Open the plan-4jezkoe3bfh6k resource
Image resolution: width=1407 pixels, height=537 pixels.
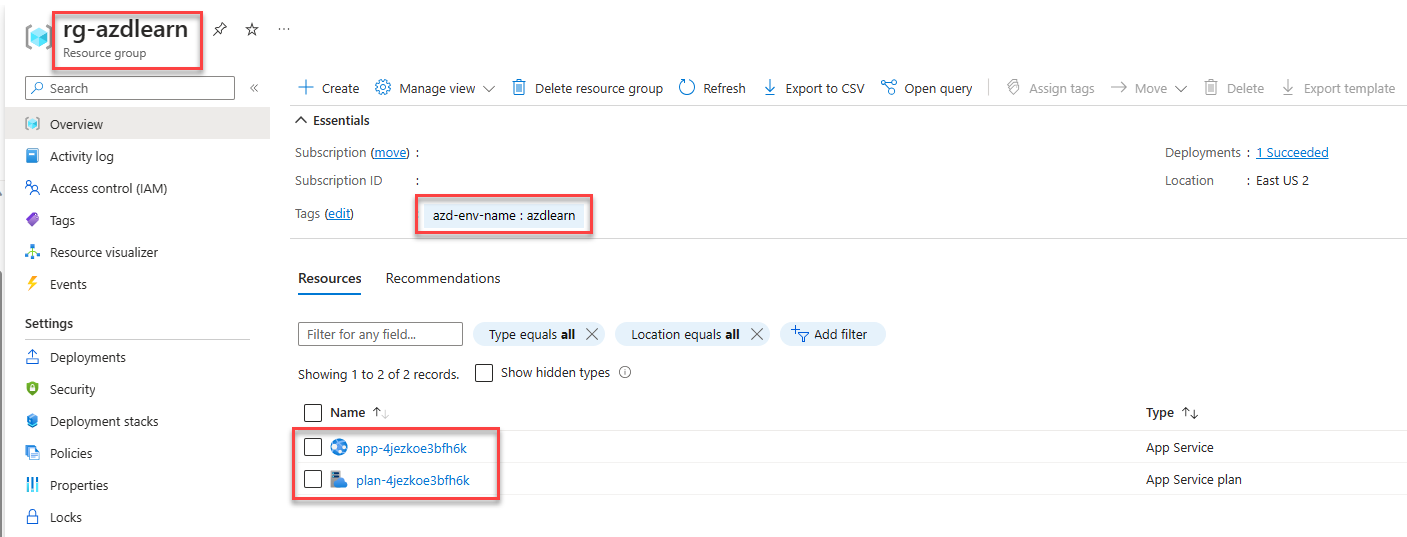pos(413,480)
